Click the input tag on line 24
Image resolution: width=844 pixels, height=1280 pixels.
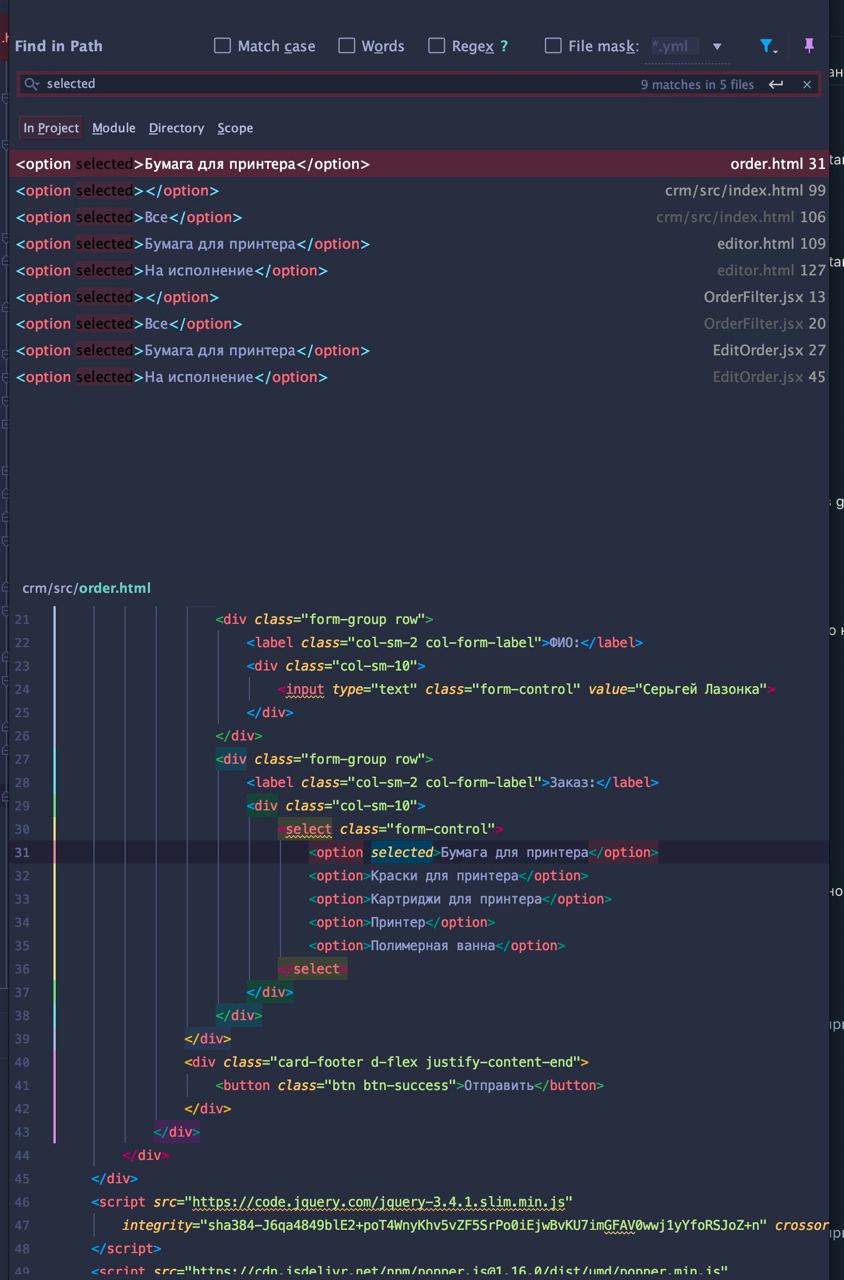(x=304, y=689)
